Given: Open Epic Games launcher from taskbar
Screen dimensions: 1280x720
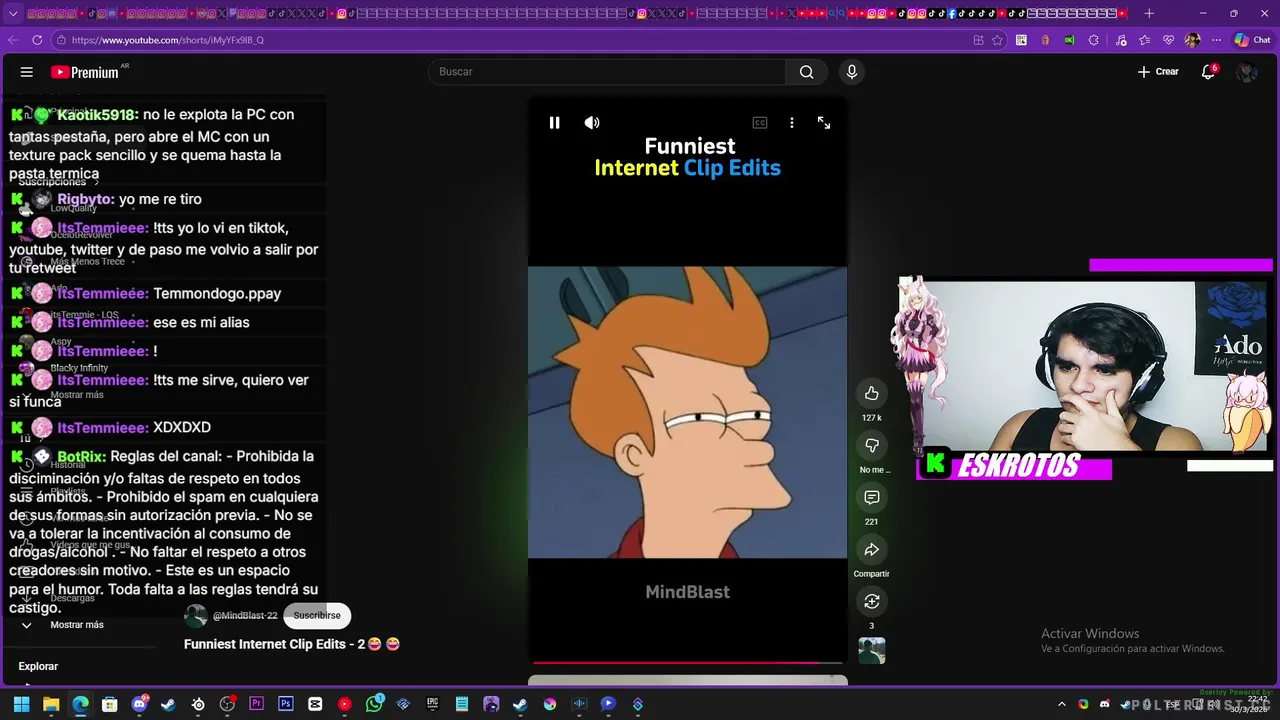Looking at the screenshot, I should point(433,705).
